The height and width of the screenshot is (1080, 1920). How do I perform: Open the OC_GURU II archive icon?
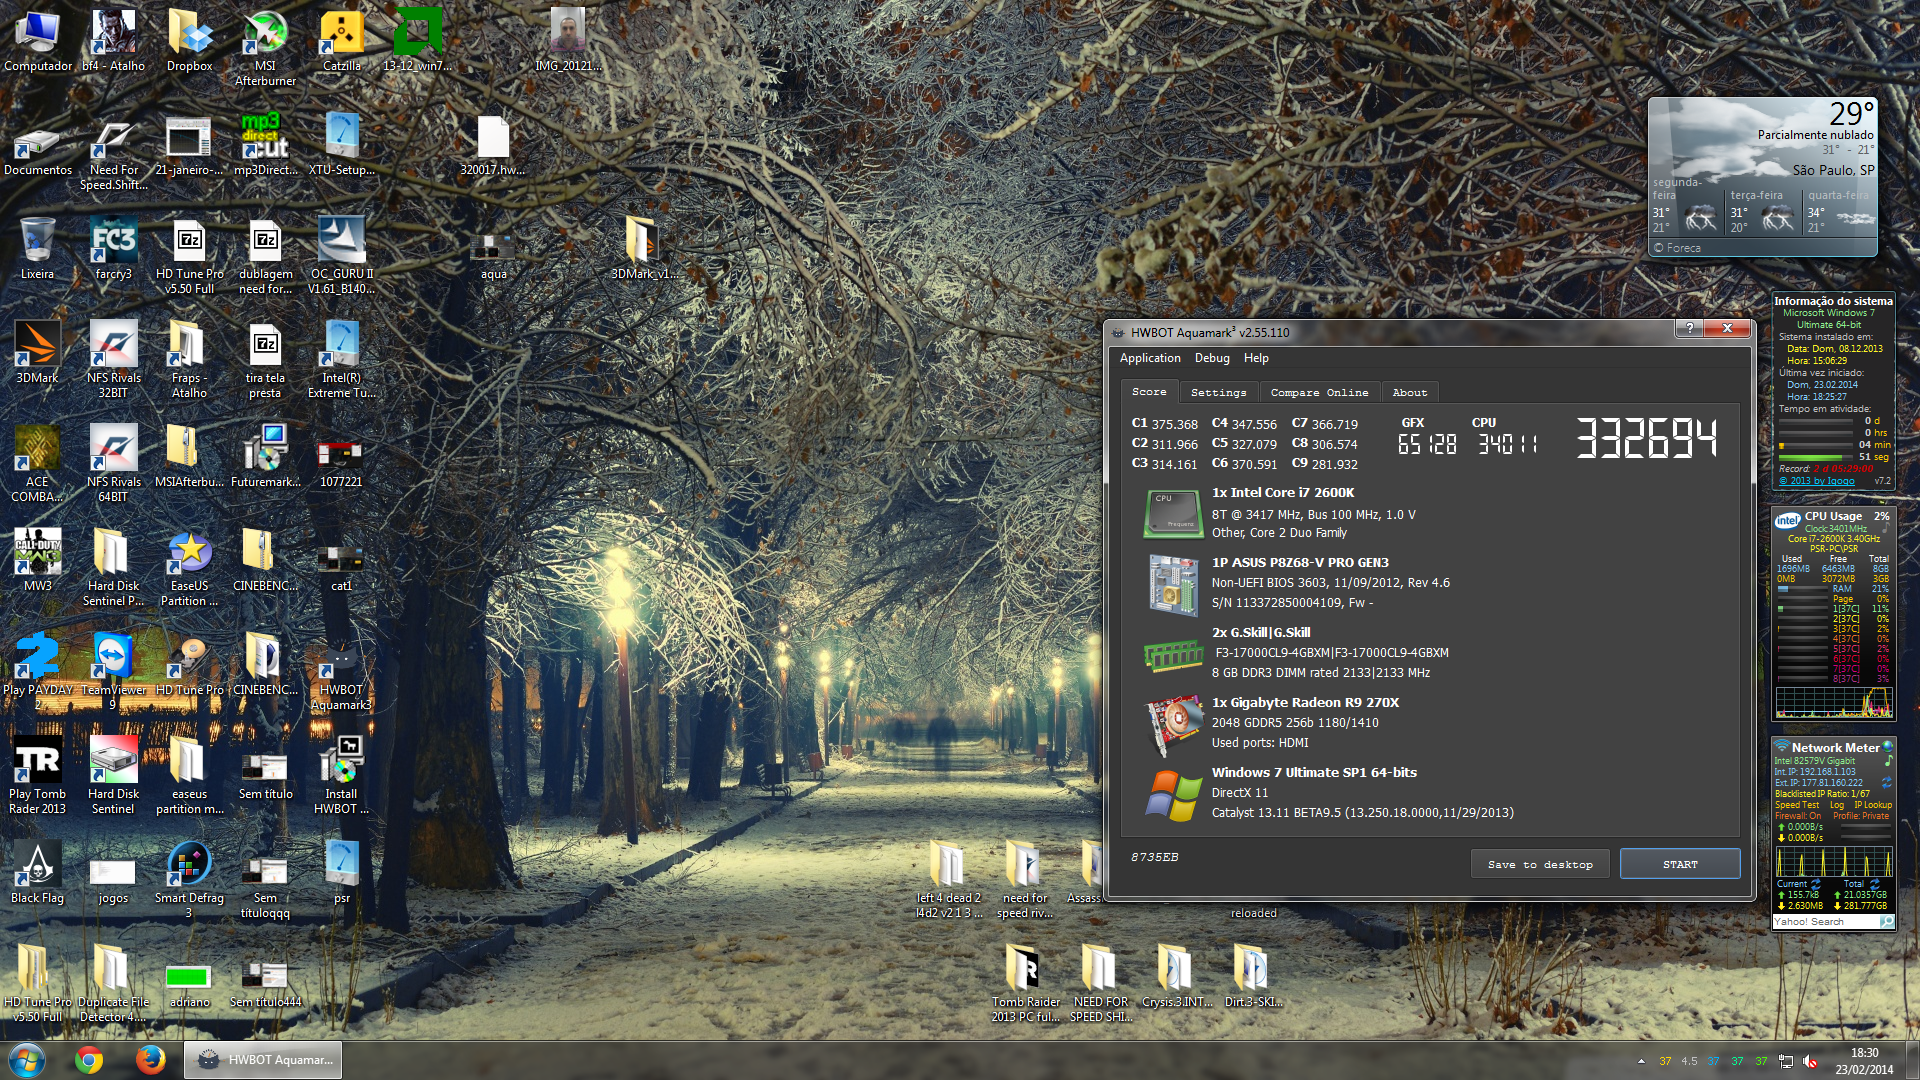point(341,255)
